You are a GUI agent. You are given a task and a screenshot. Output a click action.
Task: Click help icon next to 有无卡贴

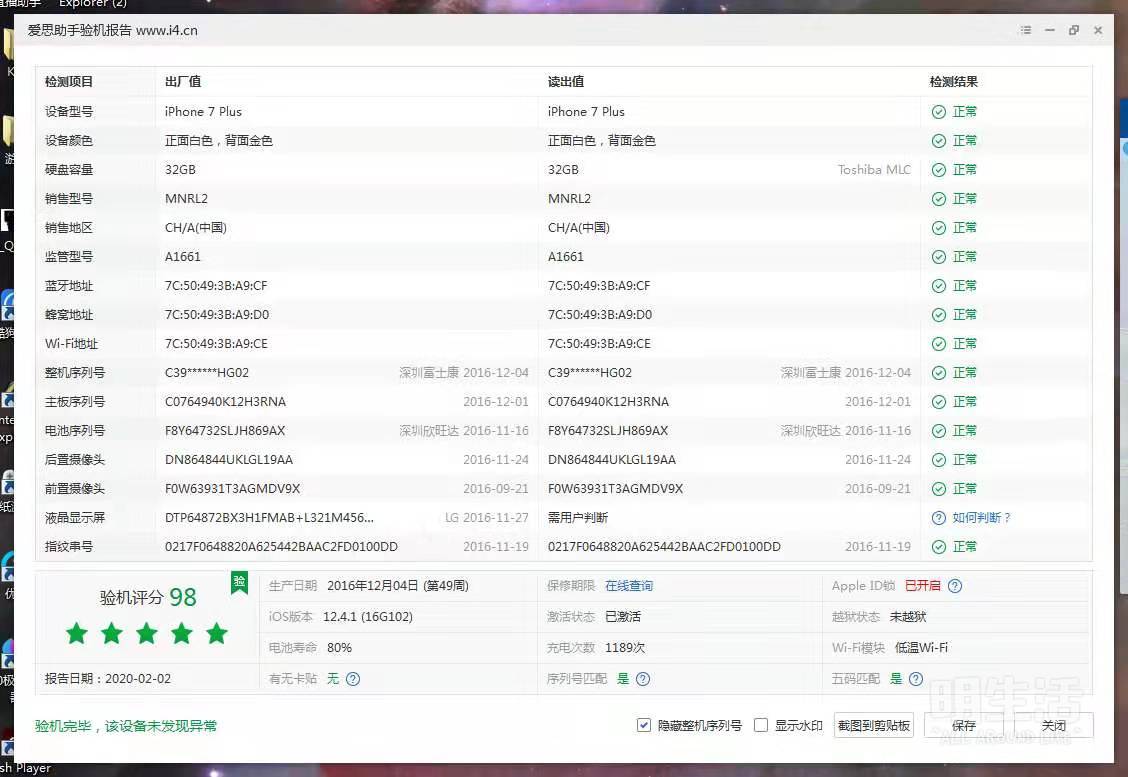pos(352,678)
